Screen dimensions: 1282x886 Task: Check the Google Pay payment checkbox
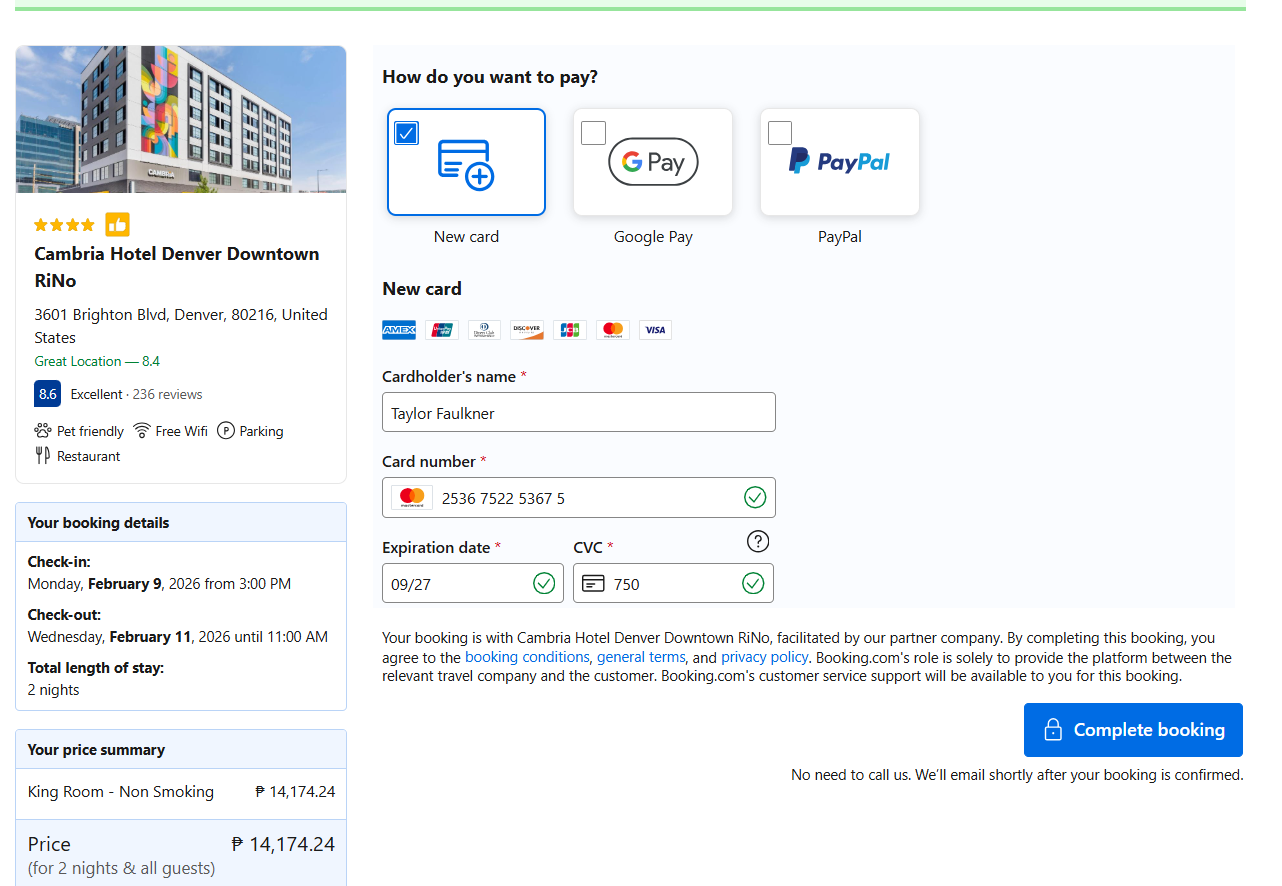coord(593,133)
